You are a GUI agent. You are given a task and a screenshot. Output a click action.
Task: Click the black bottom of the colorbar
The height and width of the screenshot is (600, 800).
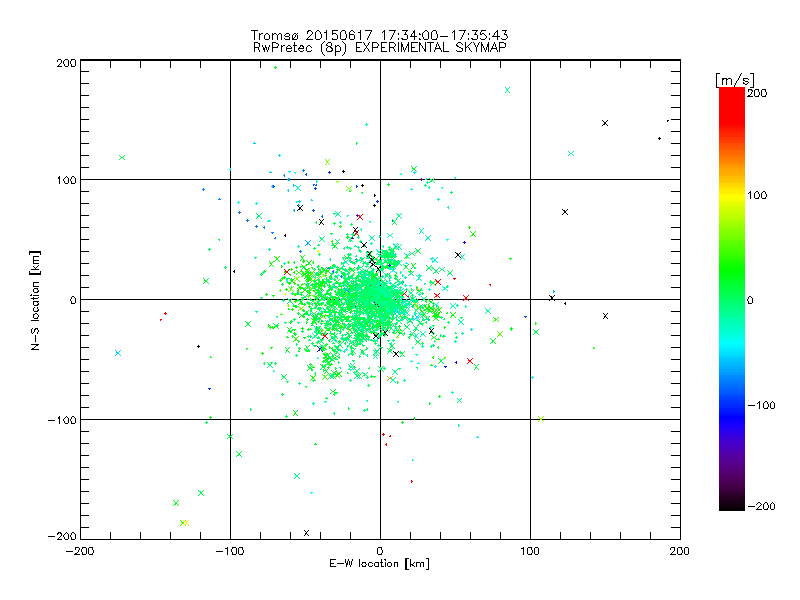pyautogui.click(x=732, y=503)
